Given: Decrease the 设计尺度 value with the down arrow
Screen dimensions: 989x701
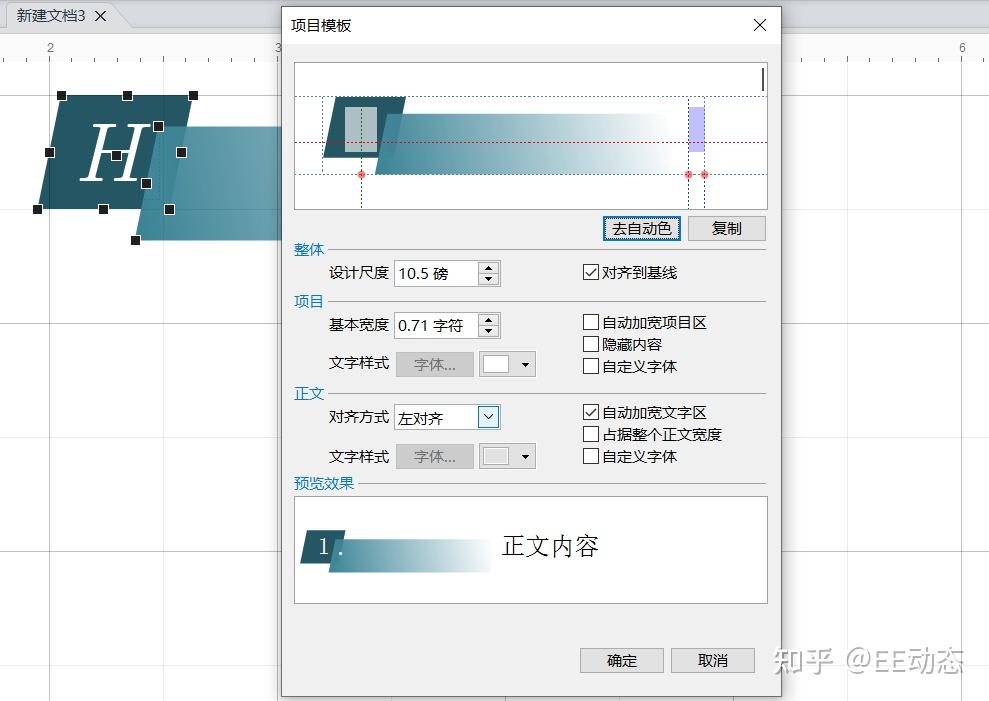Looking at the screenshot, I should (489, 280).
